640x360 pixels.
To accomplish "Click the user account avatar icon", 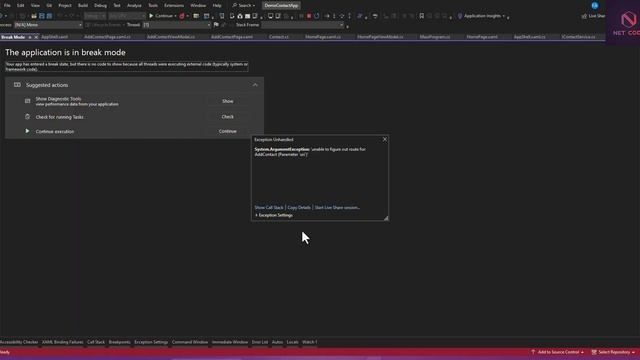I will 595,5.
